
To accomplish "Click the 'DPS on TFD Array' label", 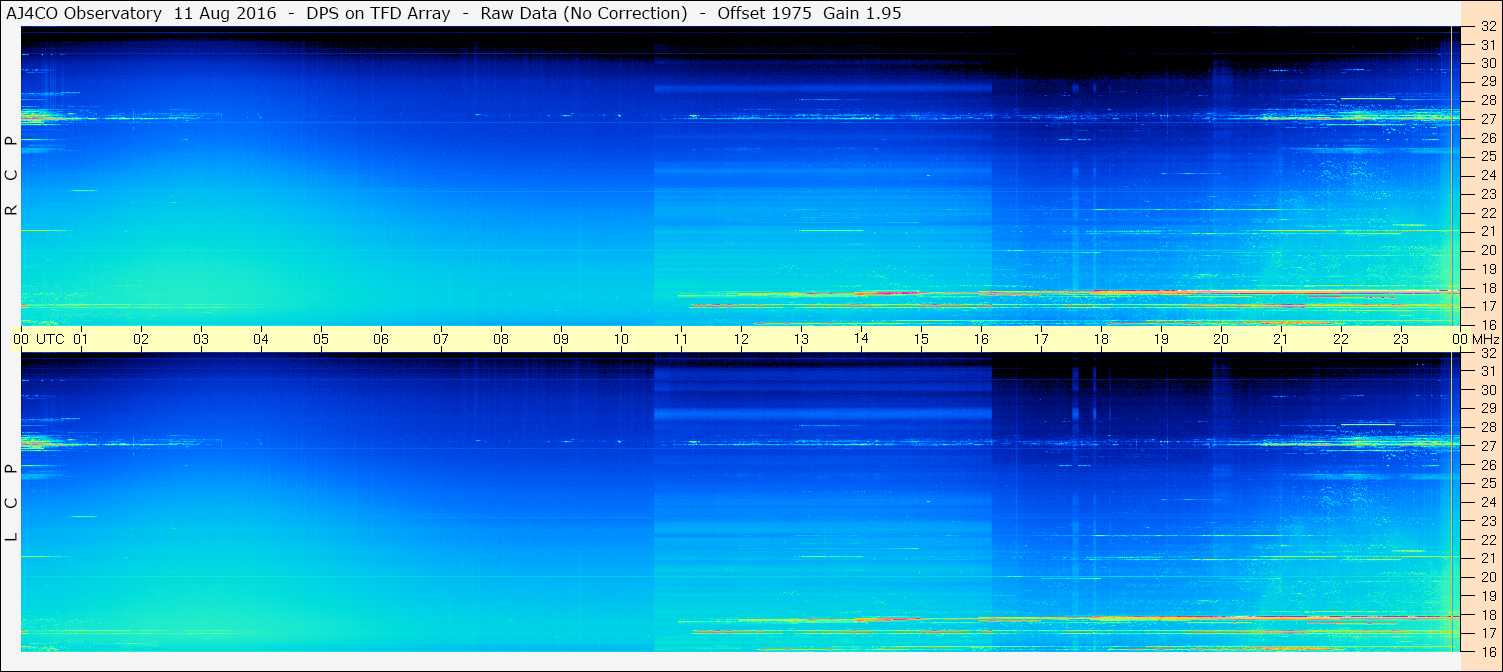I will point(378,13).
